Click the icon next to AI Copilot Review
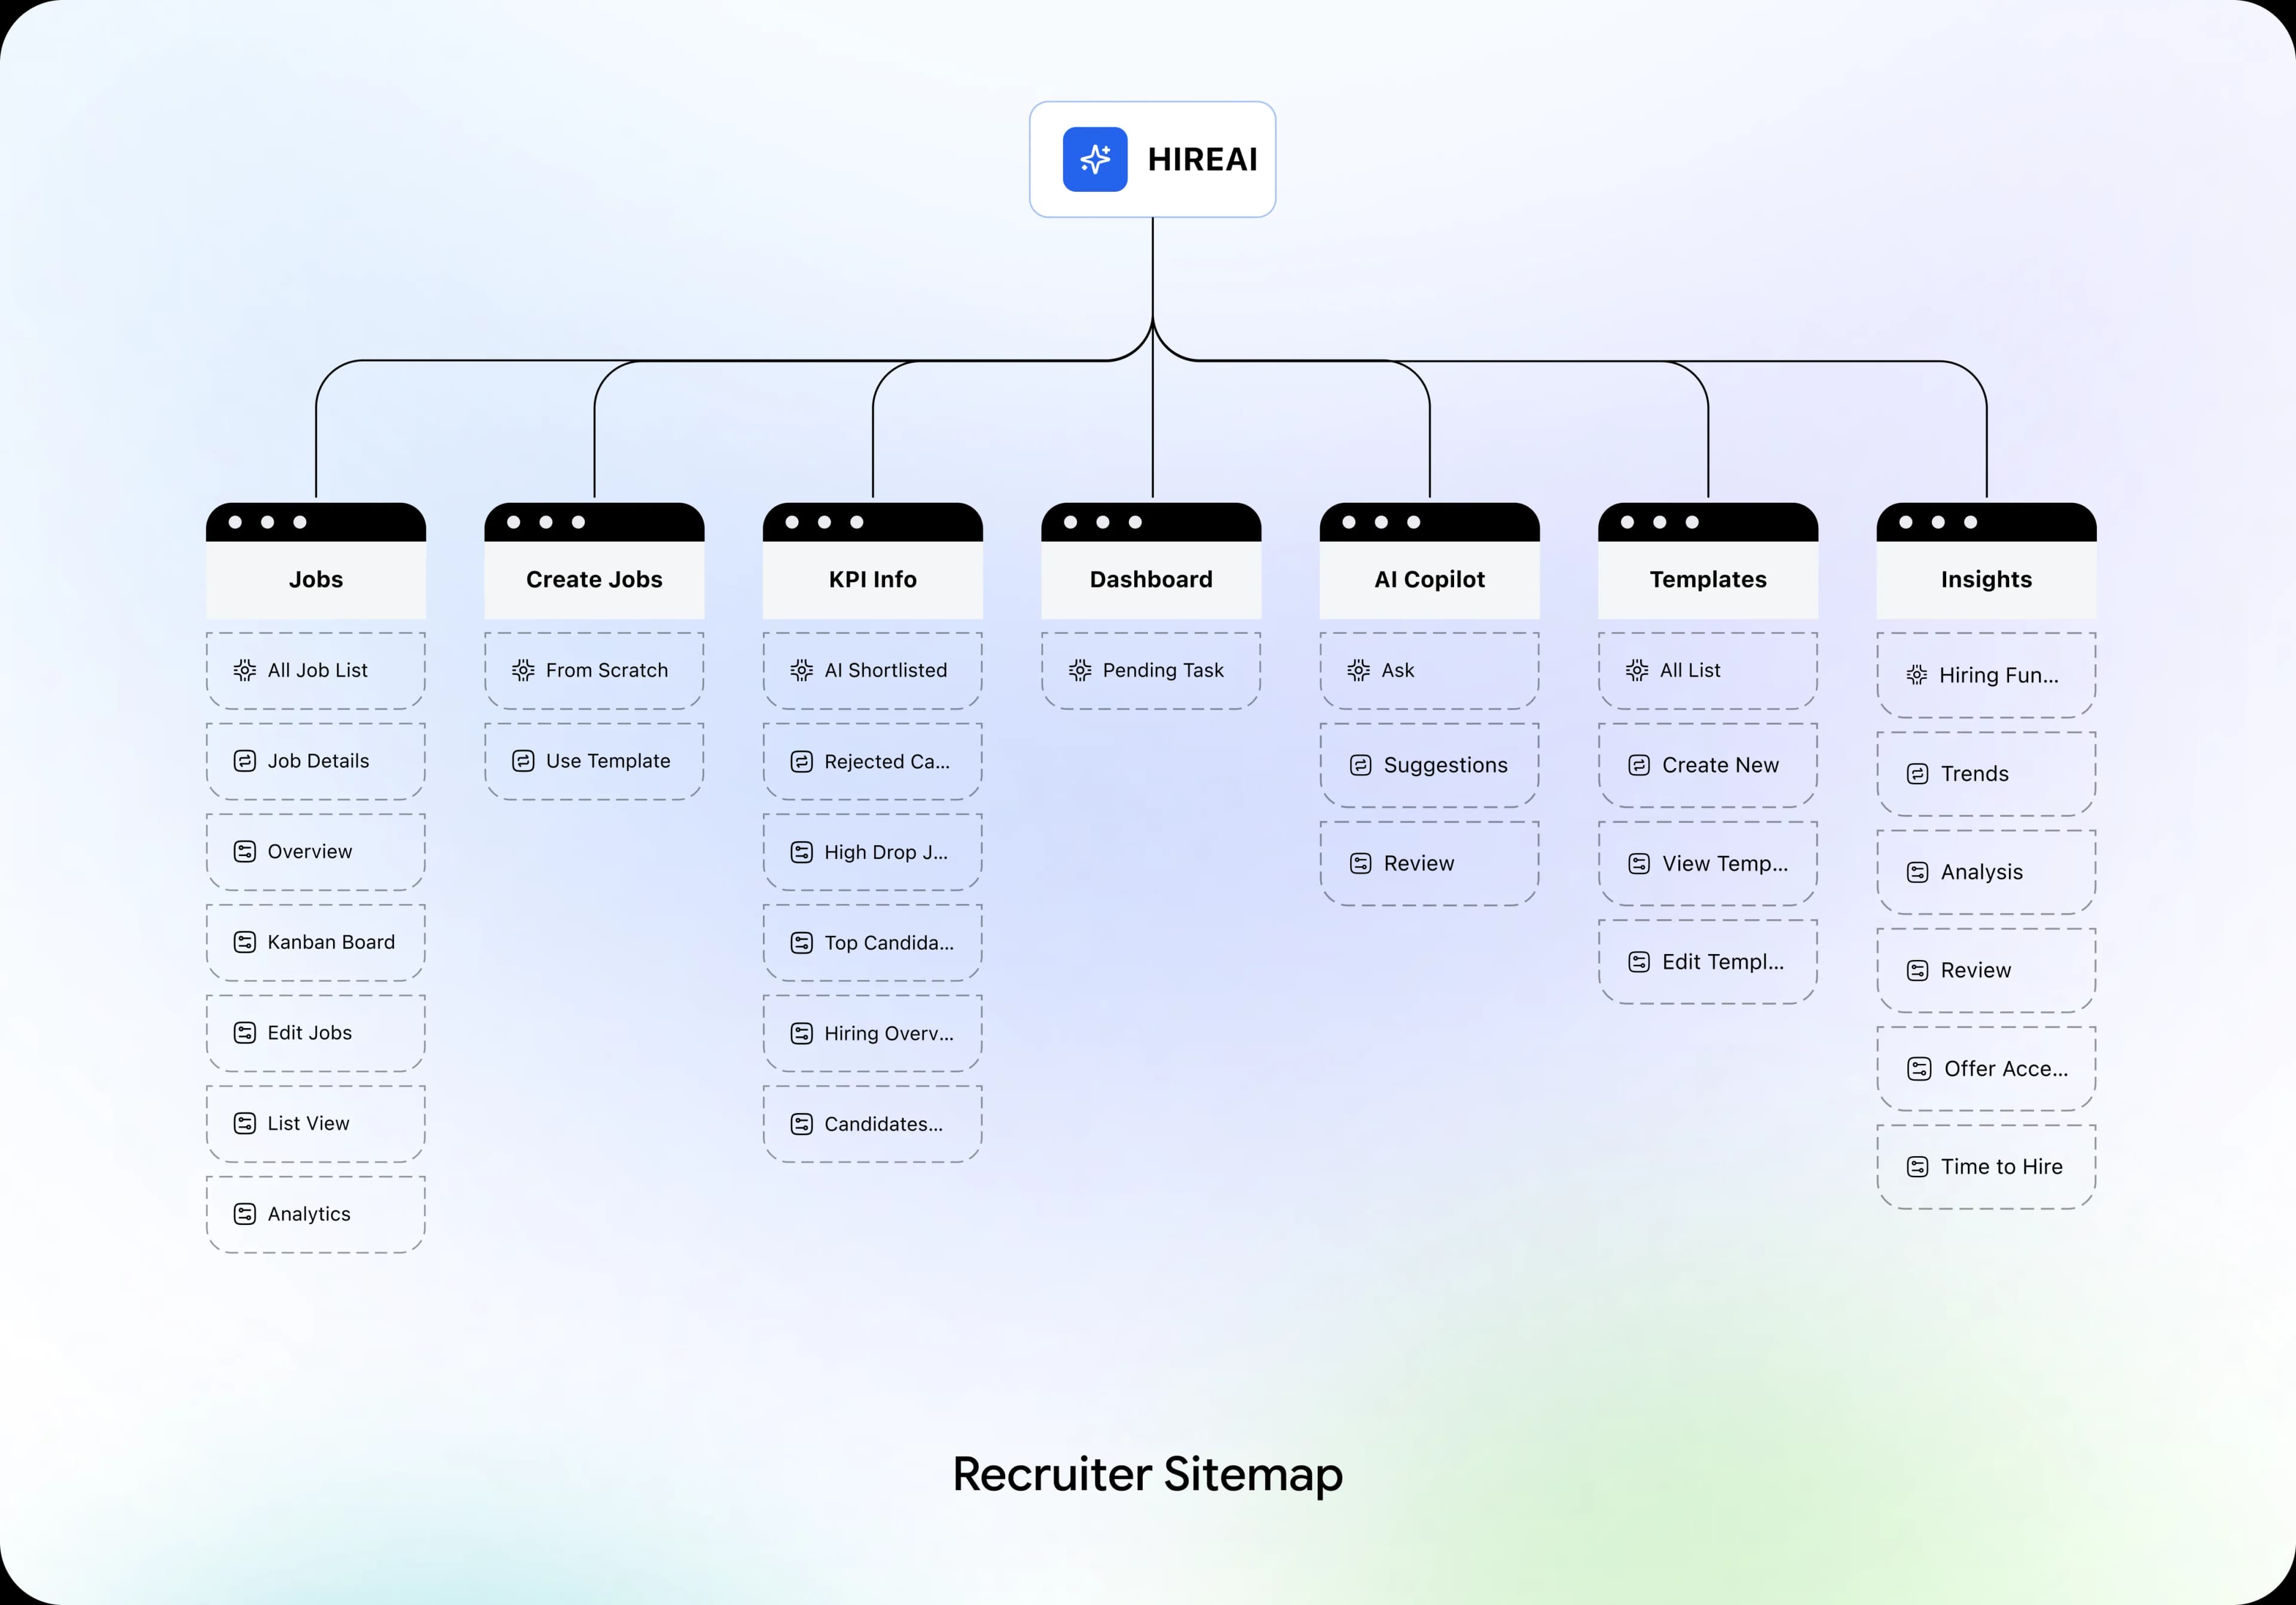The width and height of the screenshot is (2296, 1605). pos(1361,863)
